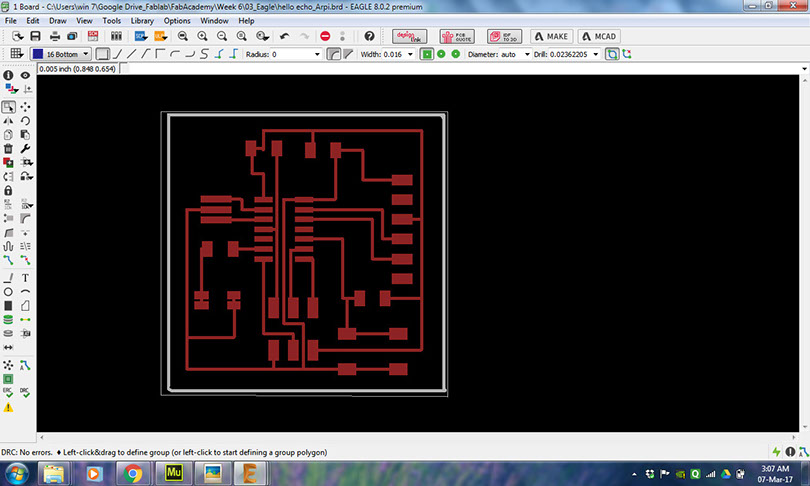Open the Errors warning triangle

click(x=8, y=407)
